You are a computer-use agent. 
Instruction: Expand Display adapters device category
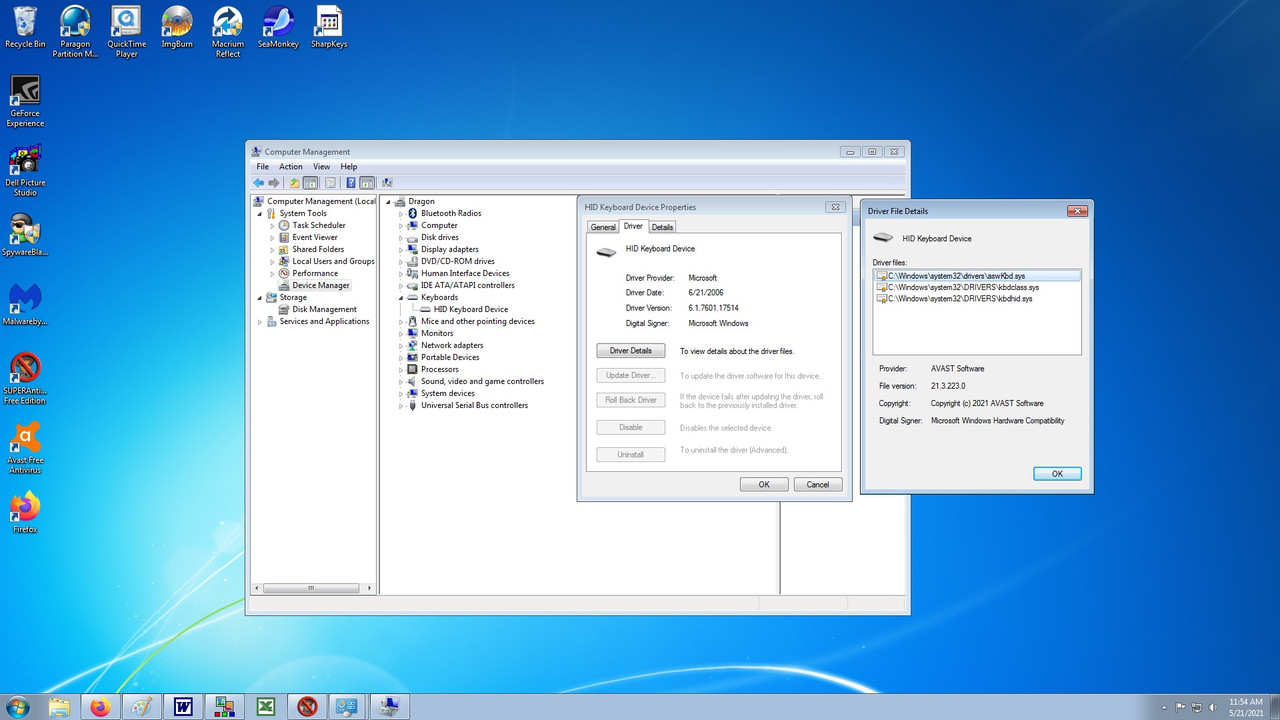401,249
